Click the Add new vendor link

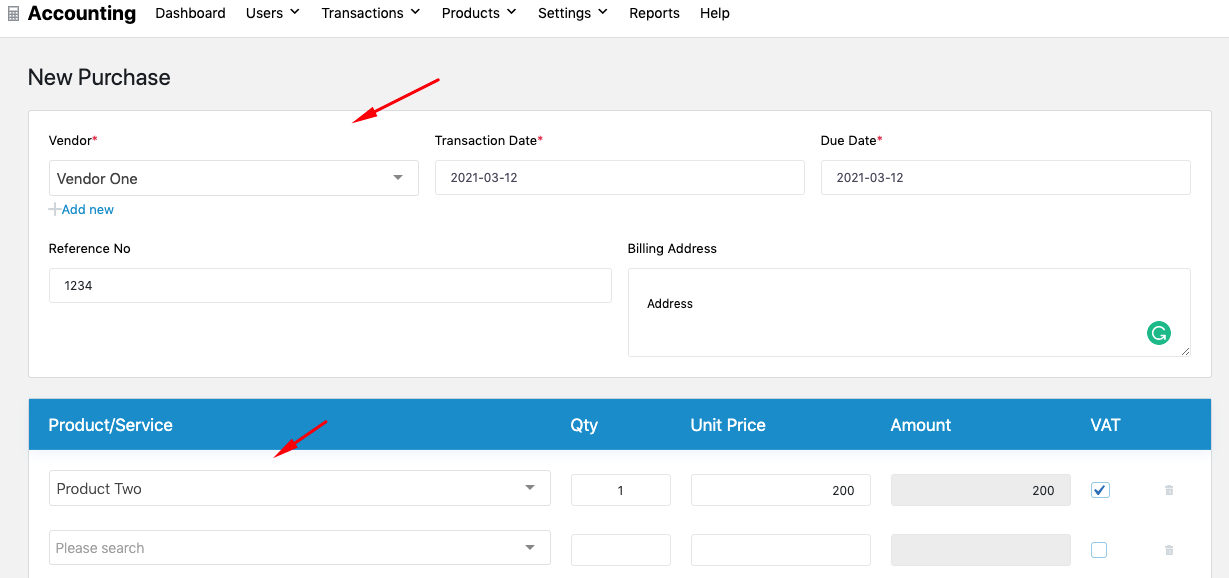[x=87, y=209]
